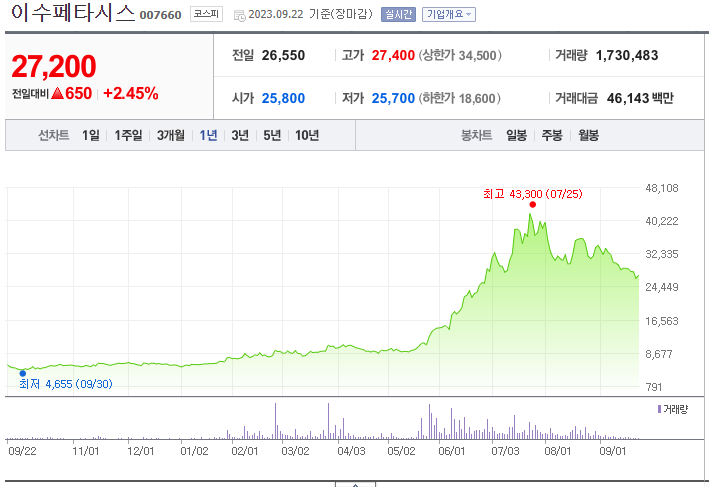Click the blue 최저 4,655 low marker dot
The height and width of the screenshot is (487, 709).
pos(23,374)
